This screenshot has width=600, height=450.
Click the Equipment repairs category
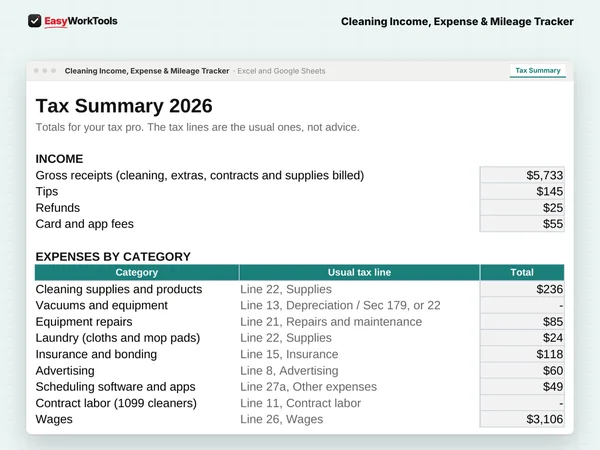coord(84,322)
